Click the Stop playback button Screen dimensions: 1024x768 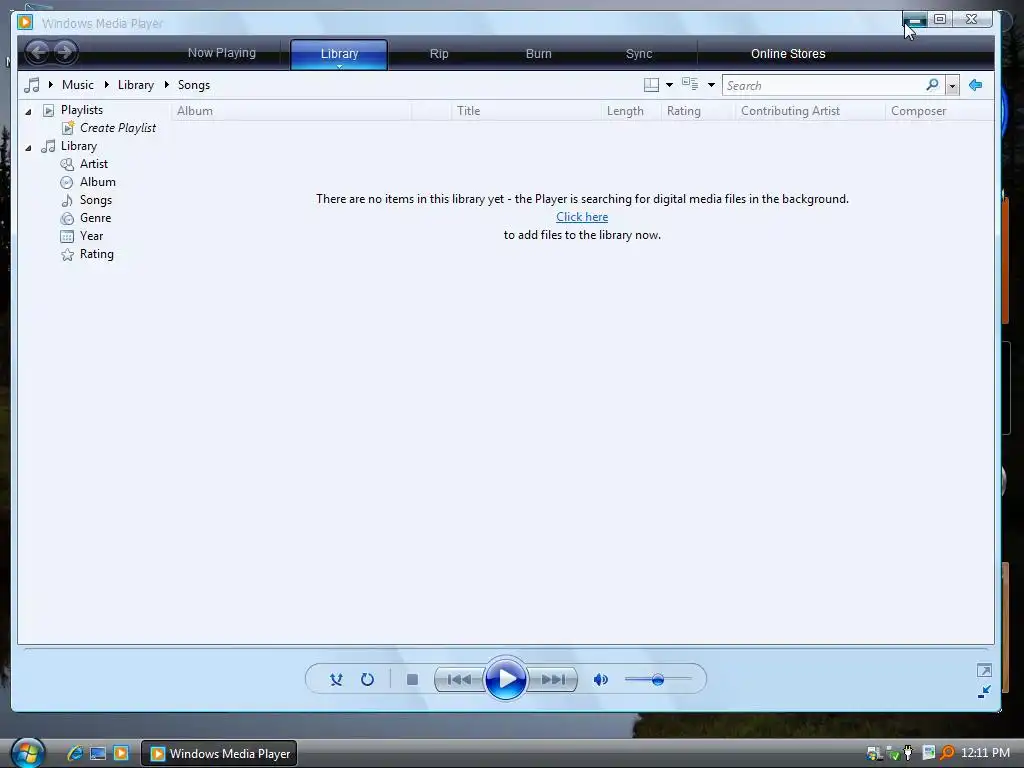[412, 679]
